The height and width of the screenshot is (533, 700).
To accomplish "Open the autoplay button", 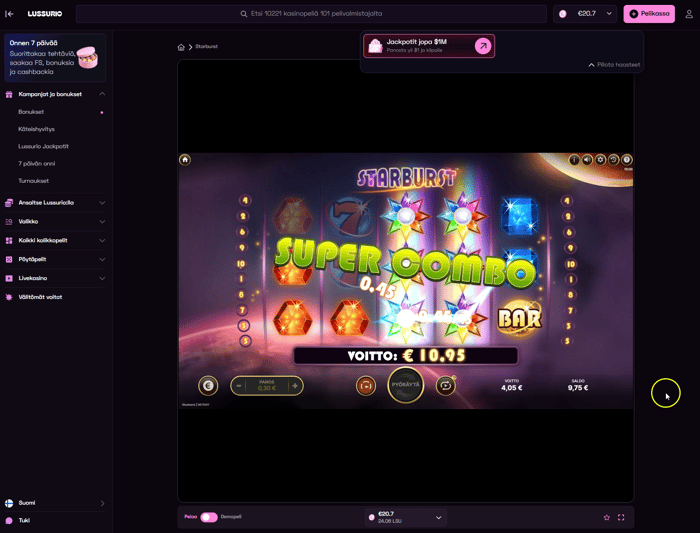I will pos(446,386).
